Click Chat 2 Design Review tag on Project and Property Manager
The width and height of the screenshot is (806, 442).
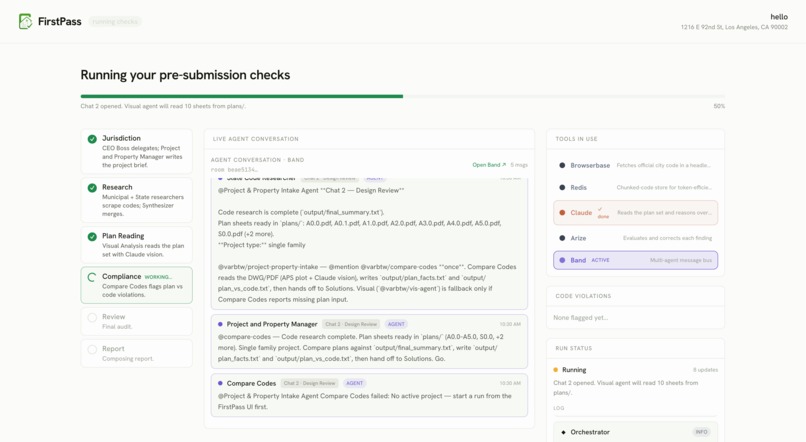point(351,324)
